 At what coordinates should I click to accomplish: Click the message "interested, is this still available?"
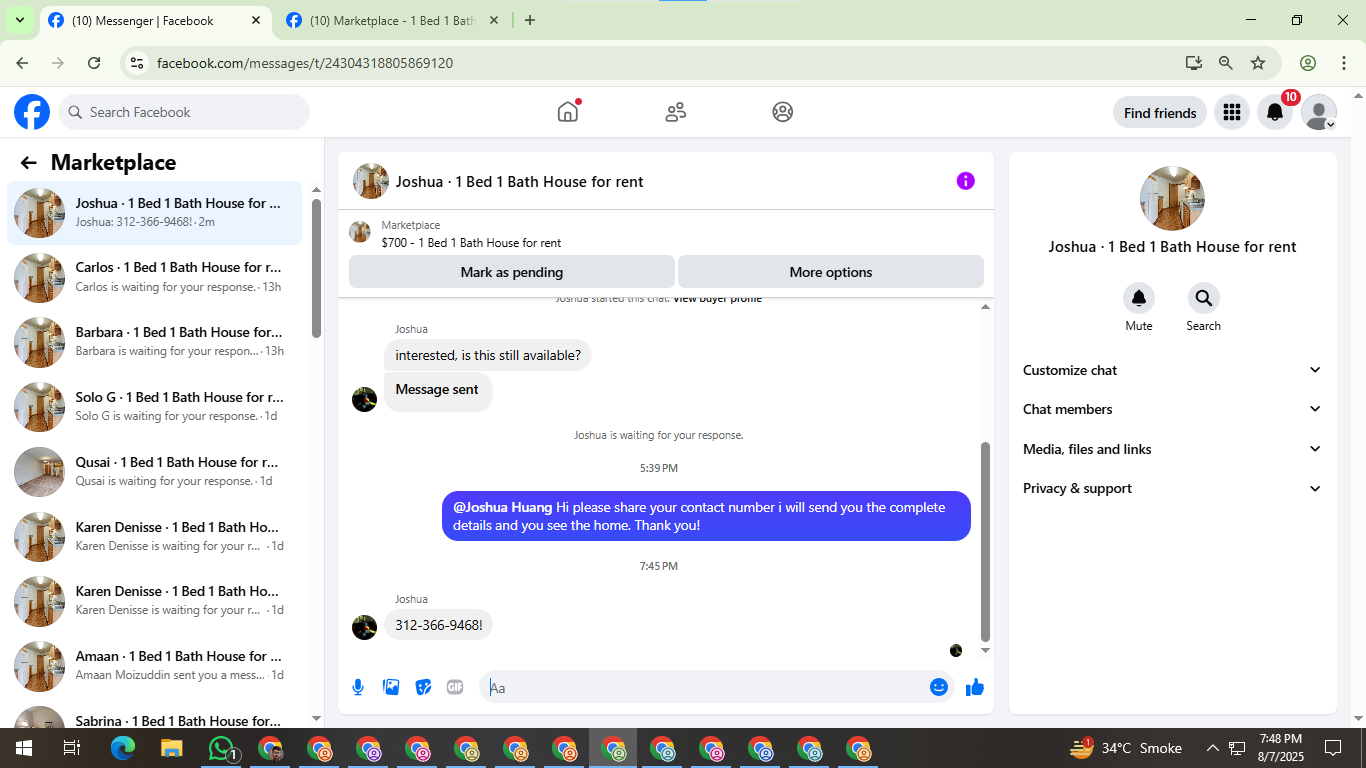tap(488, 355)
